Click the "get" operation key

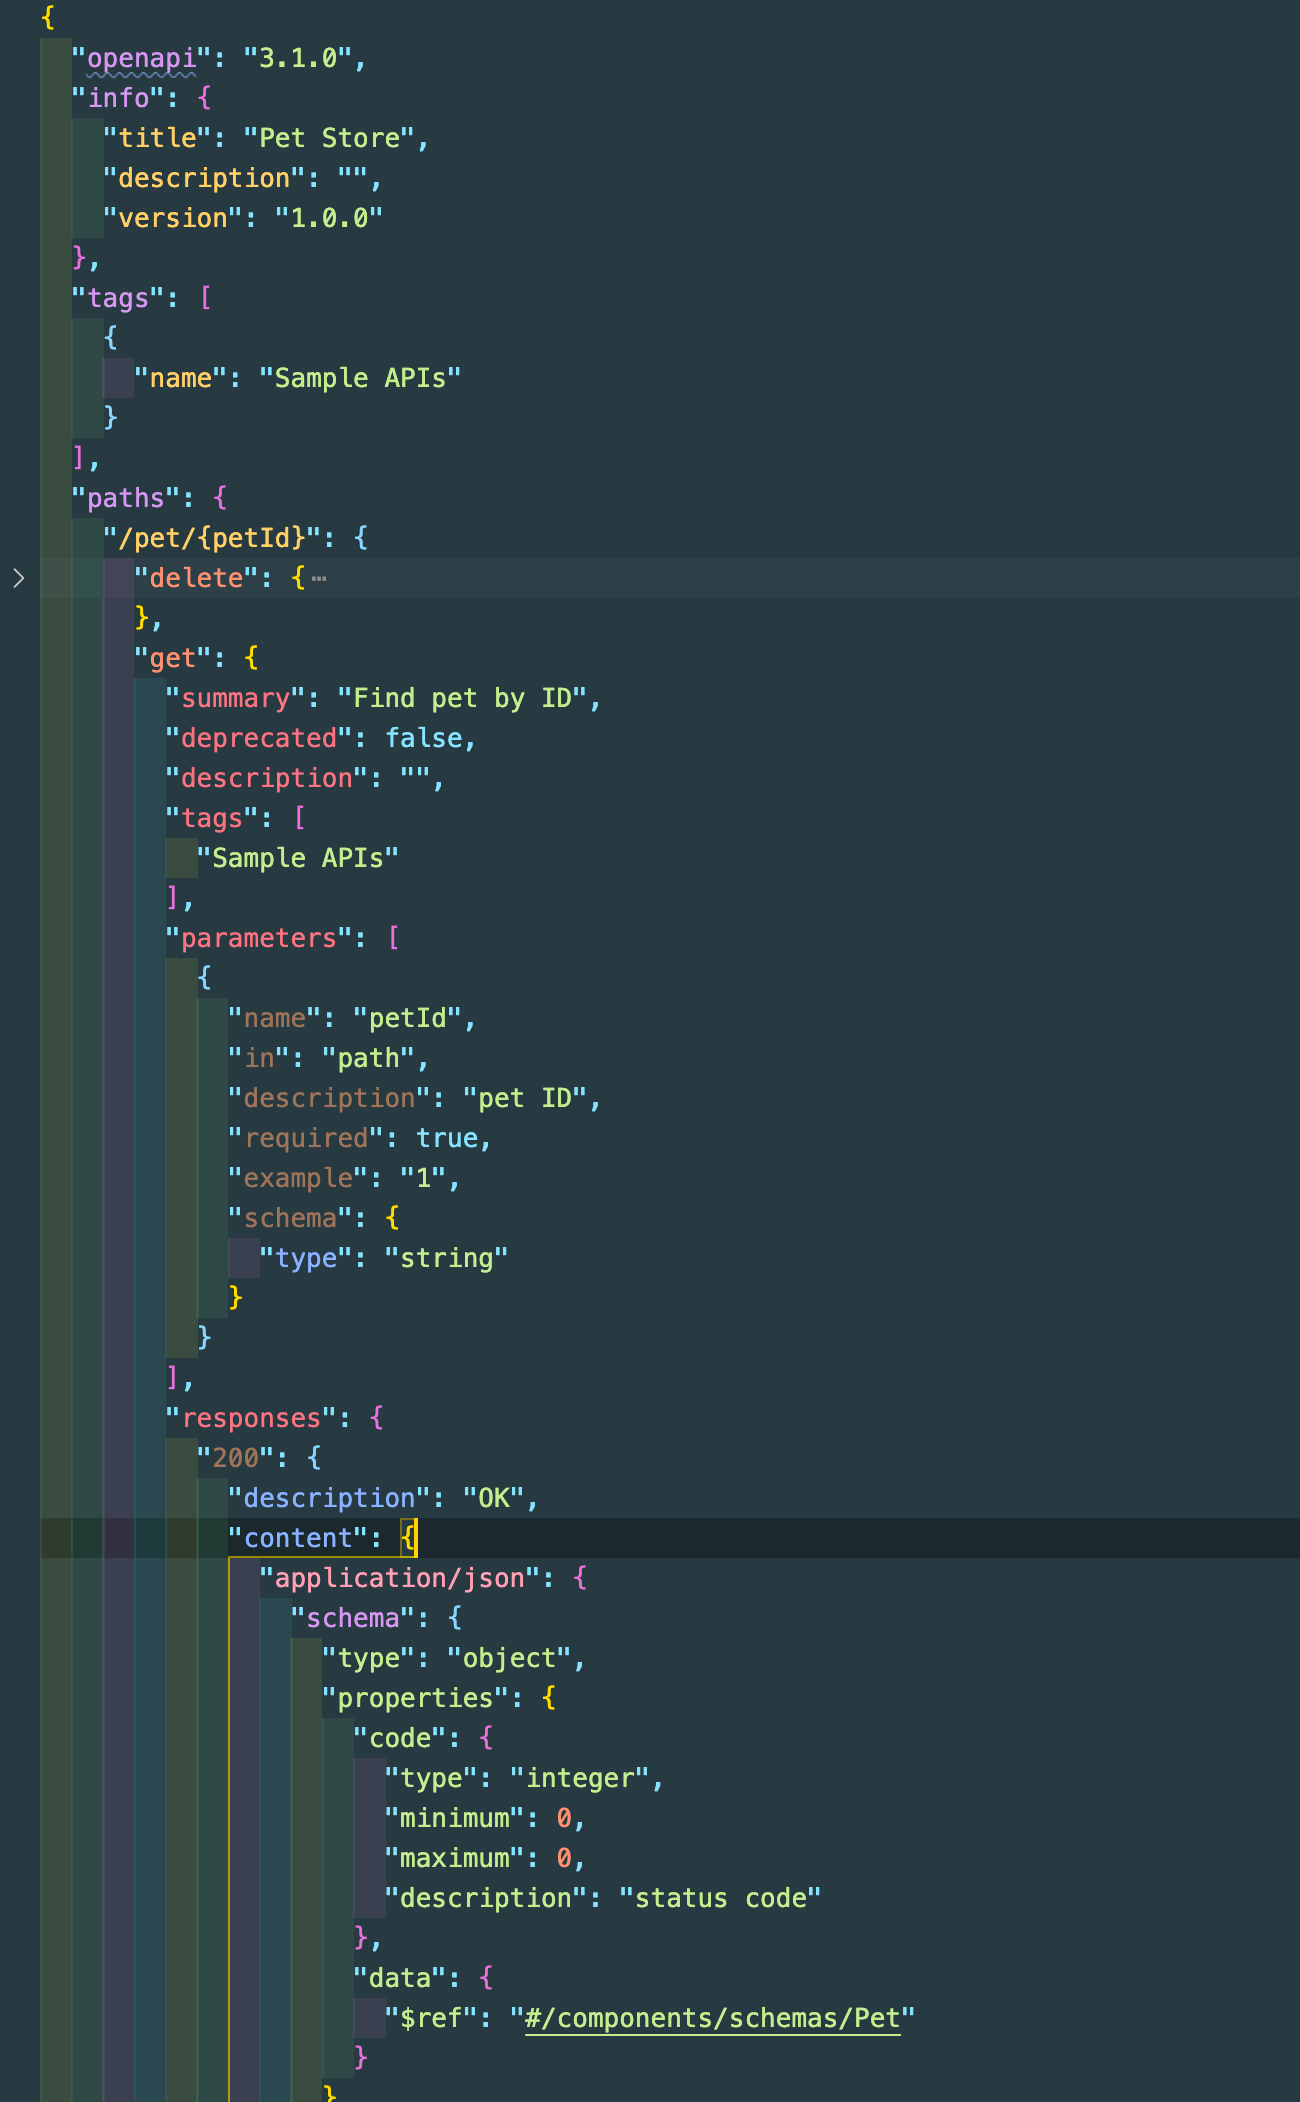coord(173,658)
